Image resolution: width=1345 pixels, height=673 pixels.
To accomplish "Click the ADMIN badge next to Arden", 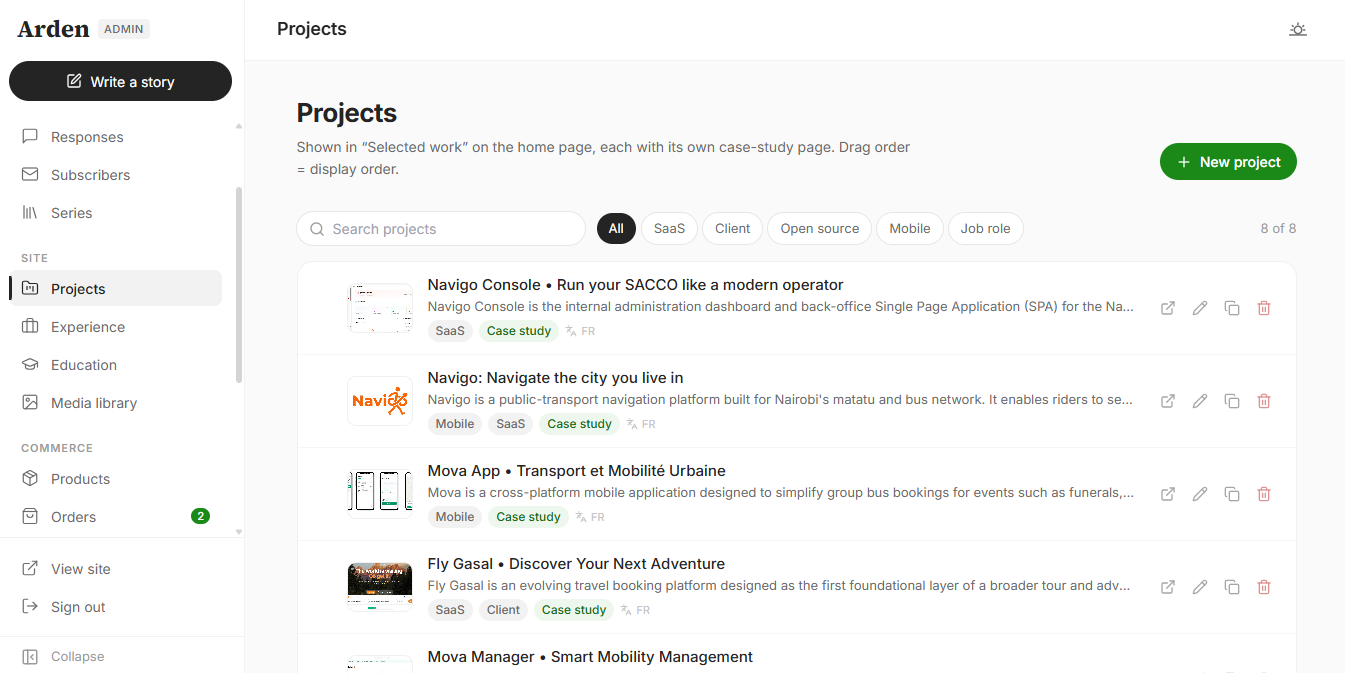I will click(124, 29).
